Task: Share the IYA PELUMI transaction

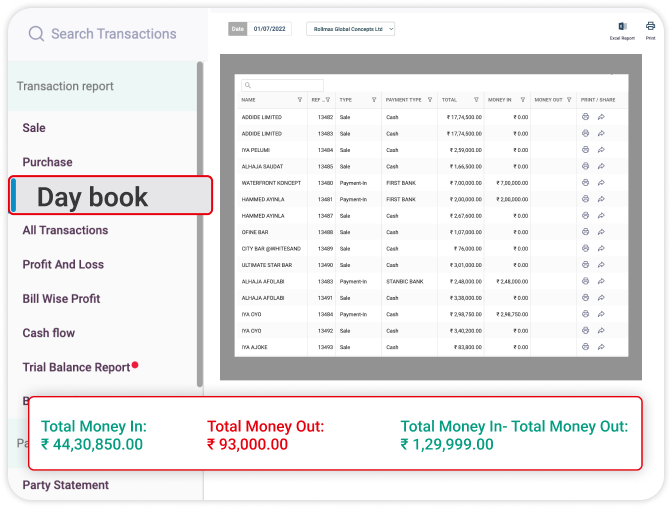Action: tap(601, 150)
